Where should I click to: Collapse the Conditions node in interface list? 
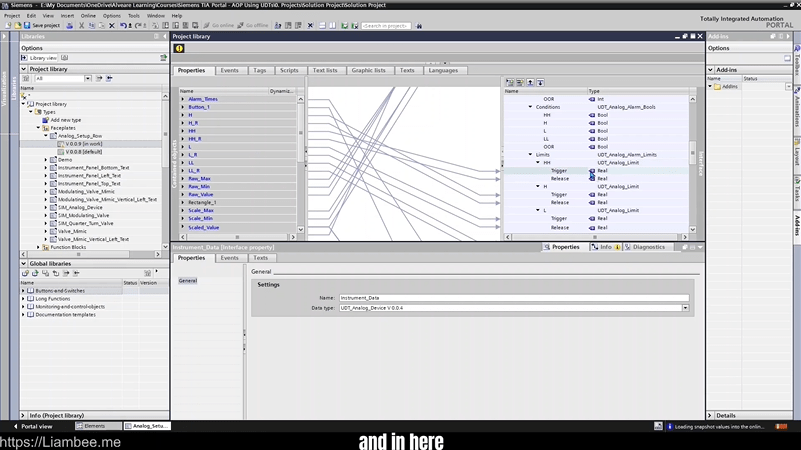(x=531, y=107)
